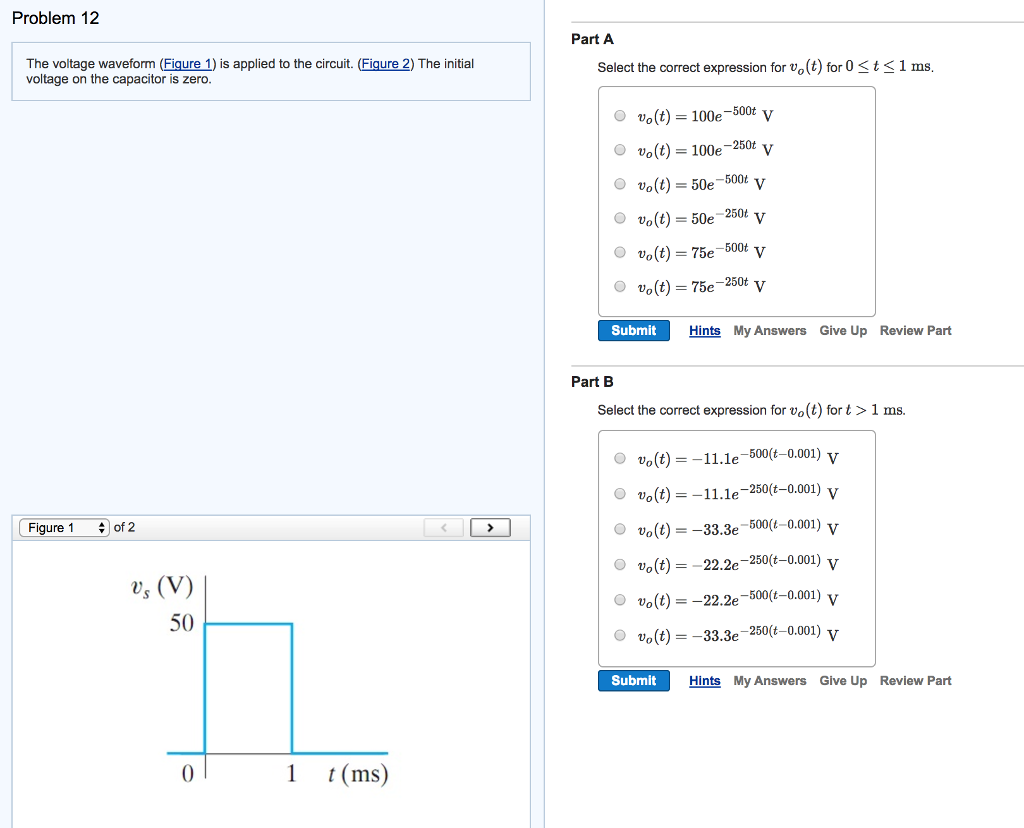Image resolution: width=1024 pixels, height=828 pixels.
Task: Open Figure 2 link in problem statement
Action: point(385,64)
